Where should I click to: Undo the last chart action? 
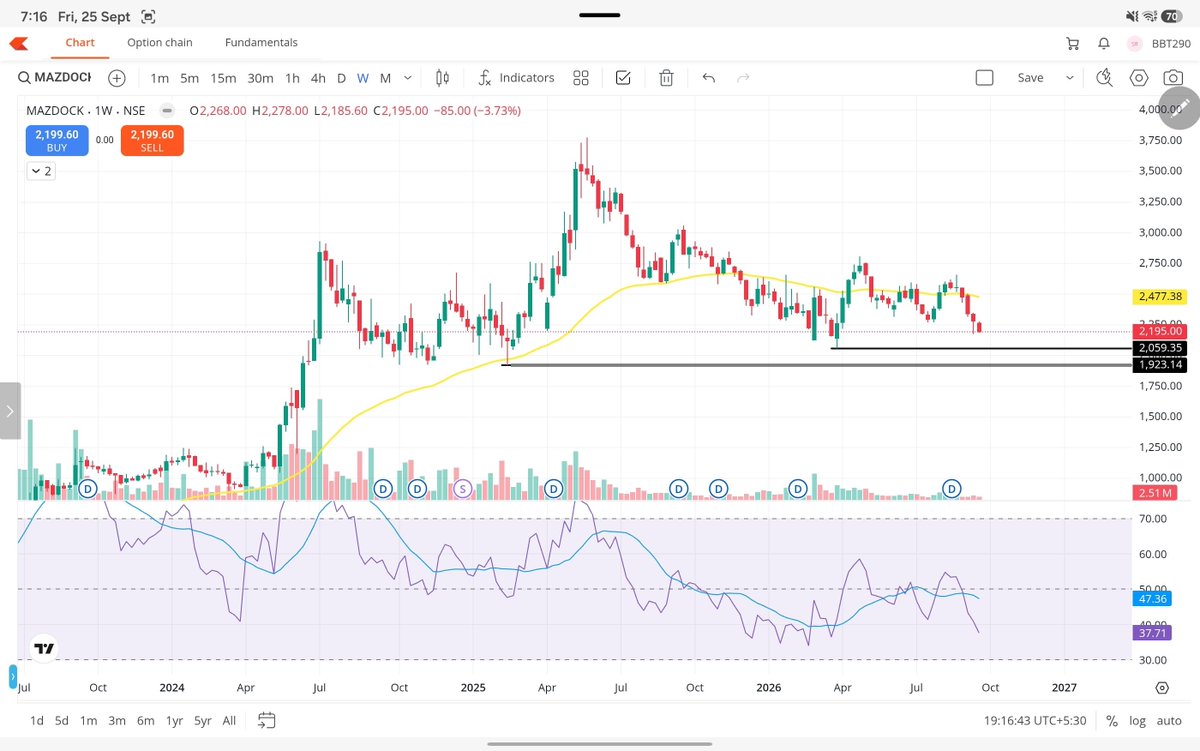click(x=708, y=78)
